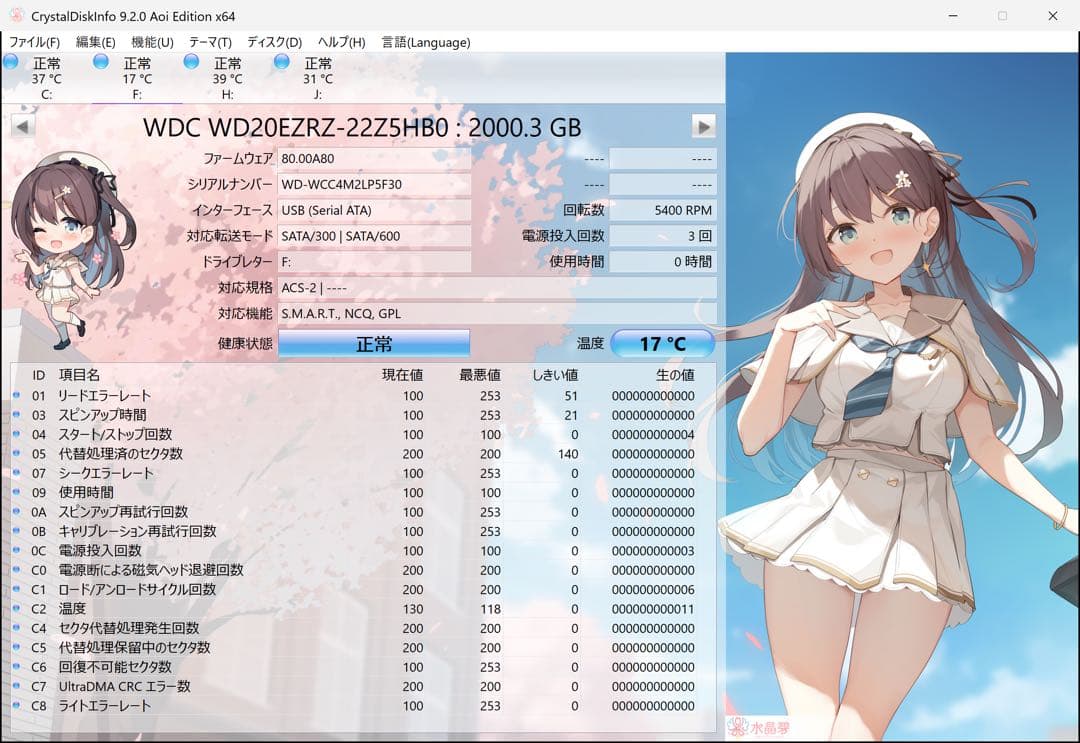
Task: Select row 0C 電源投入回数
Action: click(x=363, y=551)
